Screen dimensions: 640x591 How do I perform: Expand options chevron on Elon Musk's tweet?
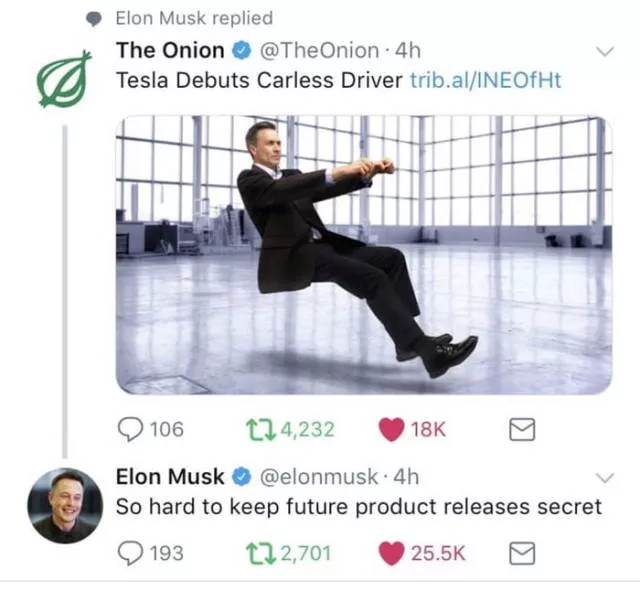point(605,477)
